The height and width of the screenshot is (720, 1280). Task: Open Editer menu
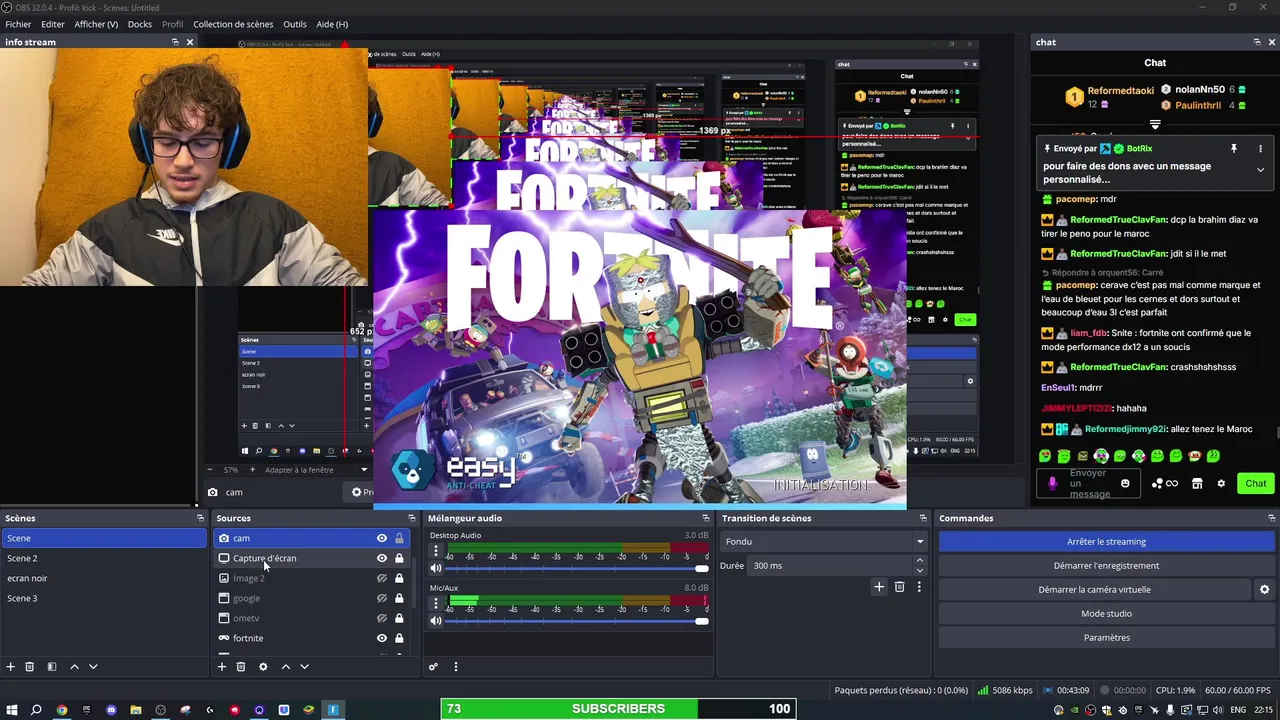(x=53, y=24)
